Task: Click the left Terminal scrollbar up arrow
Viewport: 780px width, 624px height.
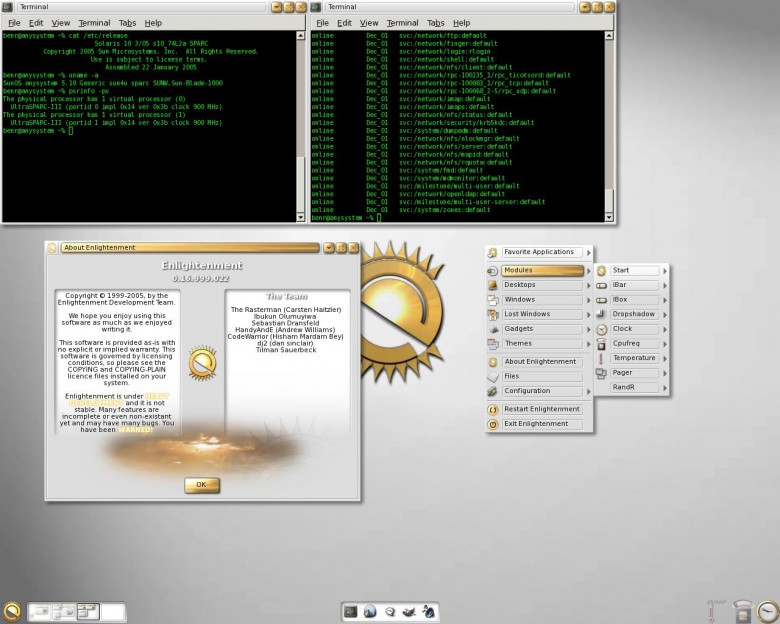Action: tap(300, 36)
